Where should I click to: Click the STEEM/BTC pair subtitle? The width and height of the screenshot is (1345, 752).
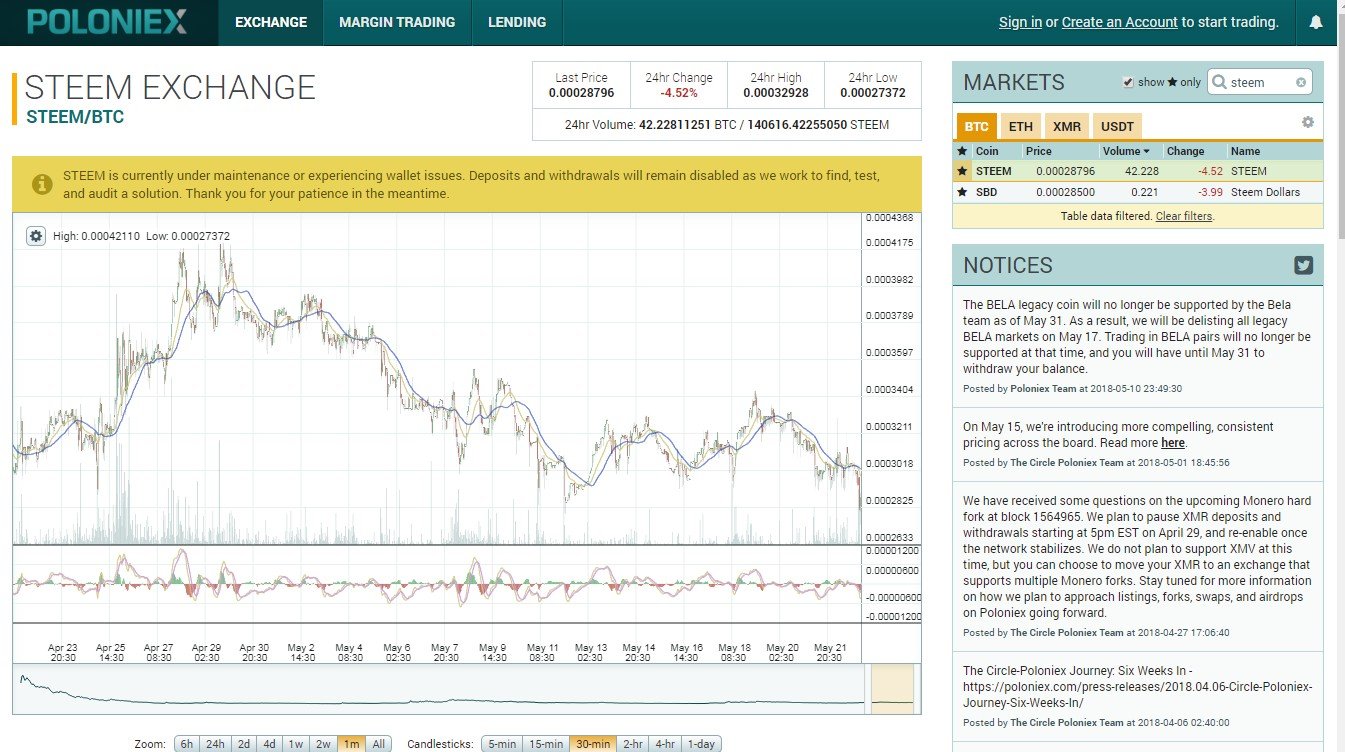(75, 117)
